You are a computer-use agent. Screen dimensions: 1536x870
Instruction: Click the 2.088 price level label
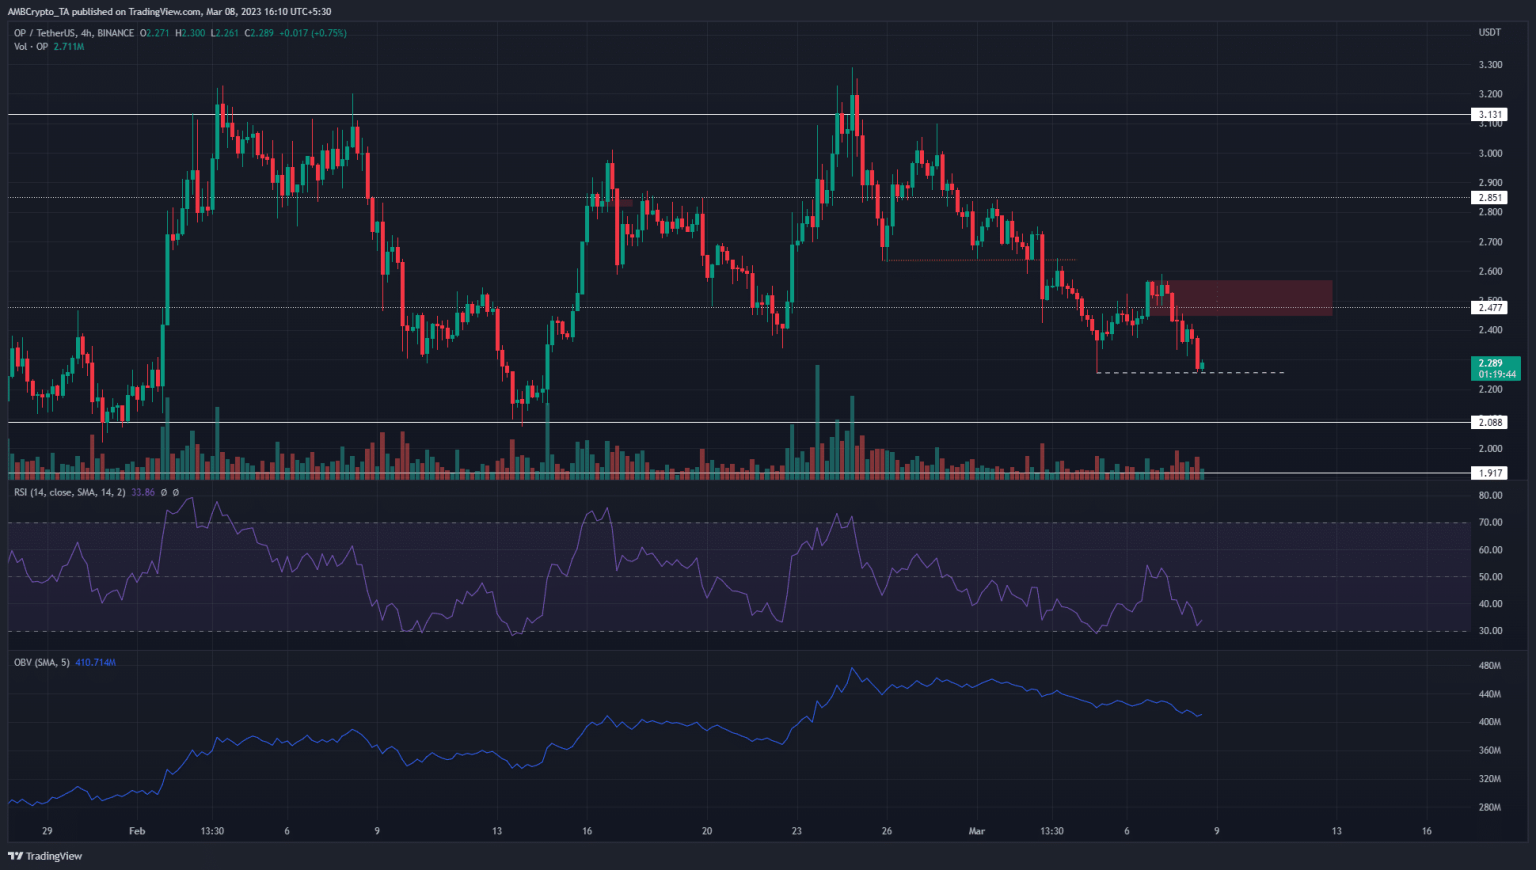[x=1490, y=422]
